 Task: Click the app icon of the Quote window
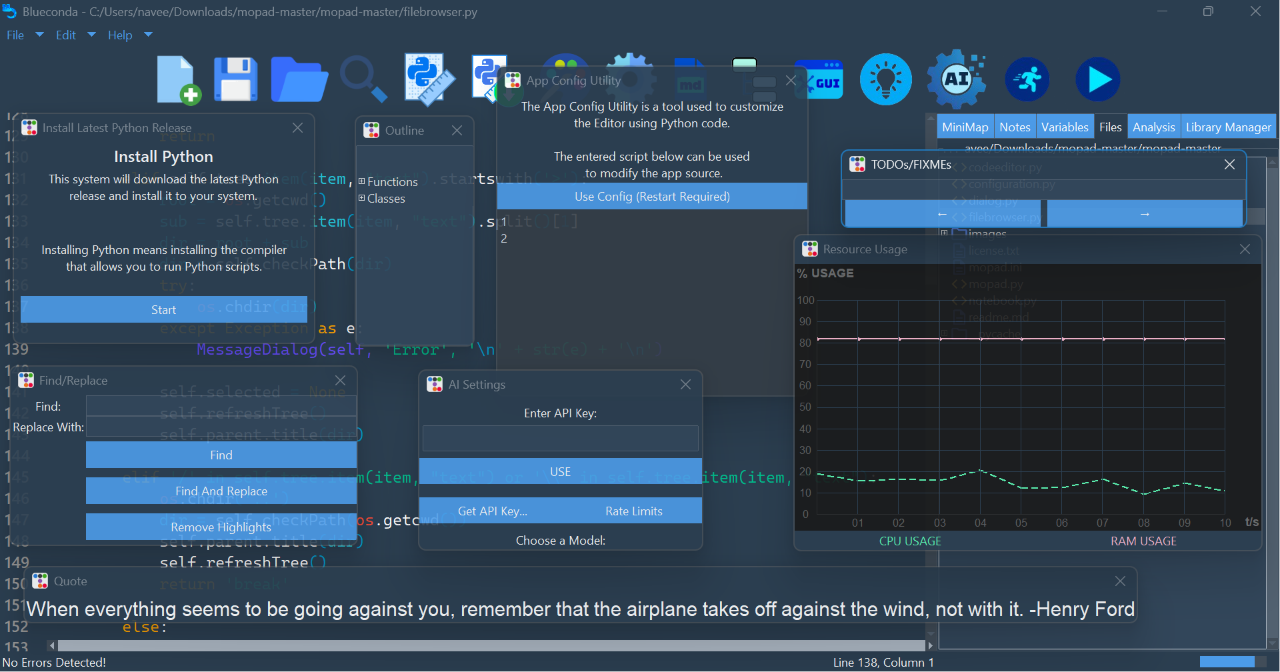click(40, 581)
